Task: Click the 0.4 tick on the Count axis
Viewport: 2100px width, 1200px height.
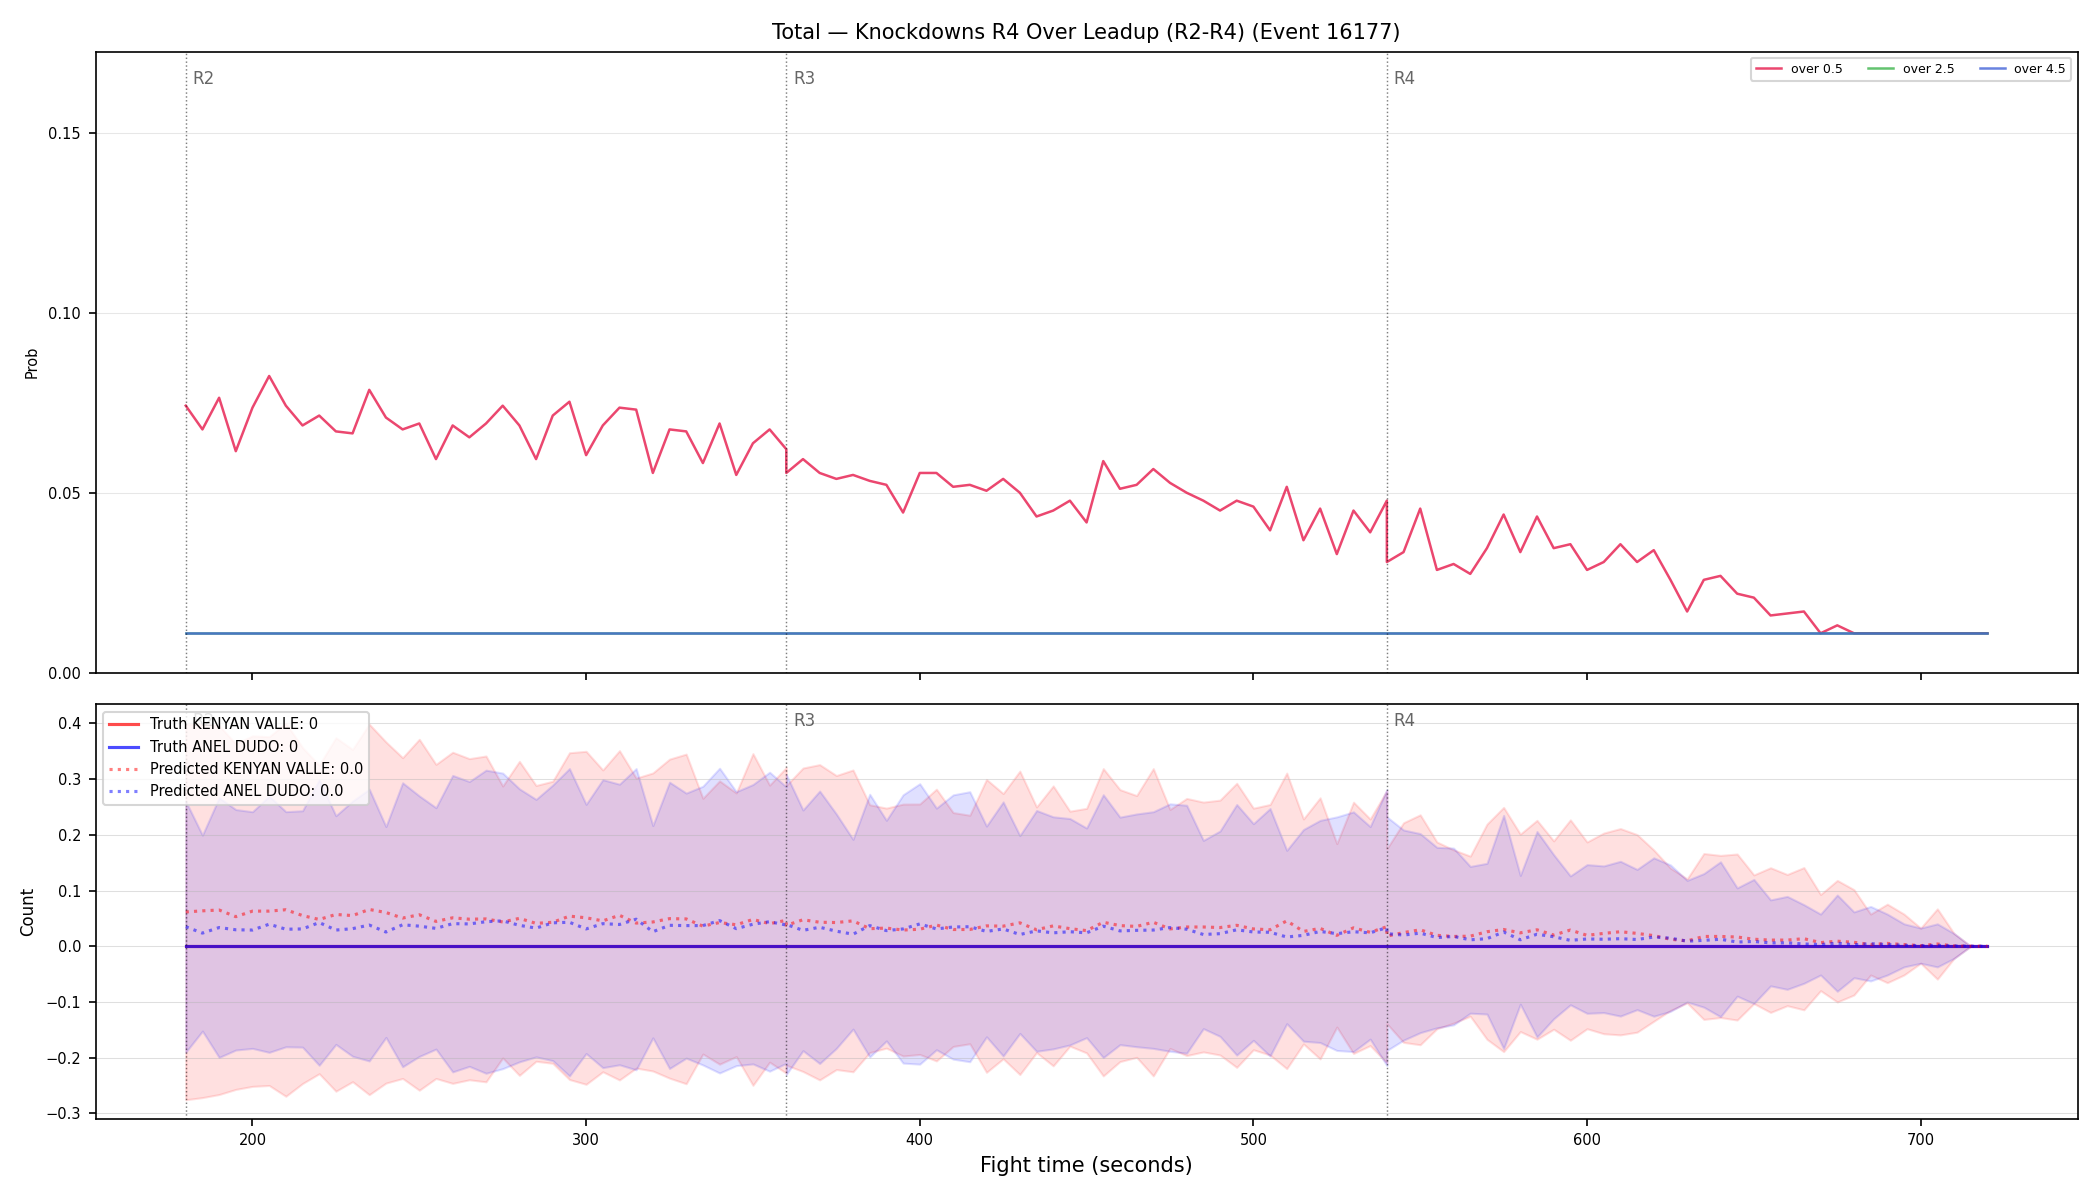Action: tap(70, 724)
